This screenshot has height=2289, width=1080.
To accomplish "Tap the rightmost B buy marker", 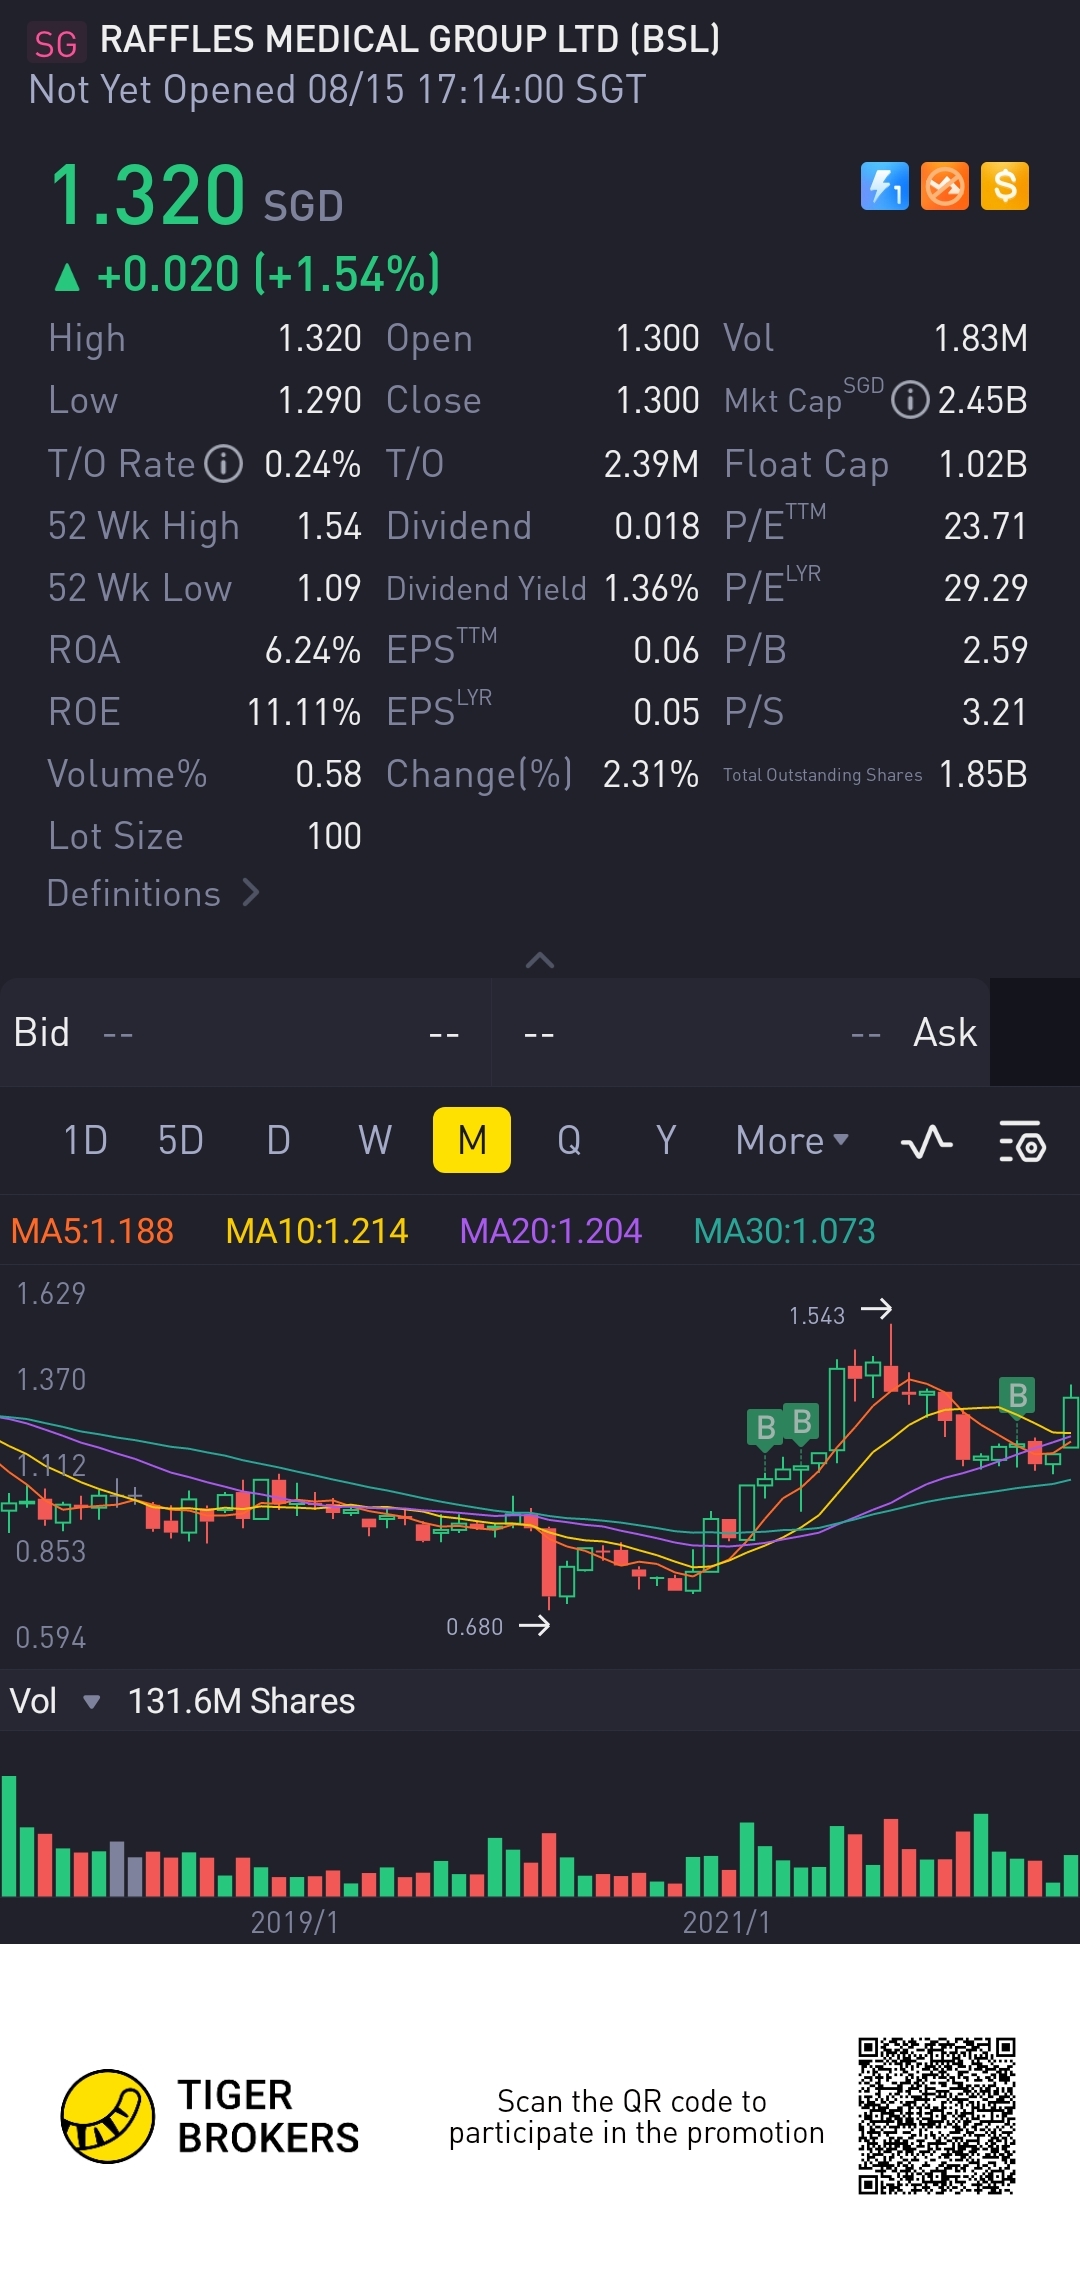I will click(x=1018, y=1396).
